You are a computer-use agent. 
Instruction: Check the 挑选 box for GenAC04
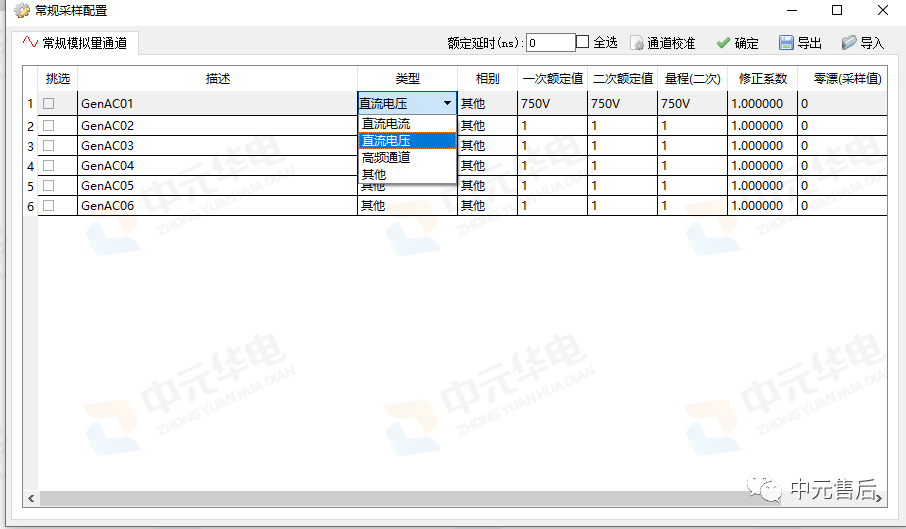pyautogui.click(x=49, y=166)
